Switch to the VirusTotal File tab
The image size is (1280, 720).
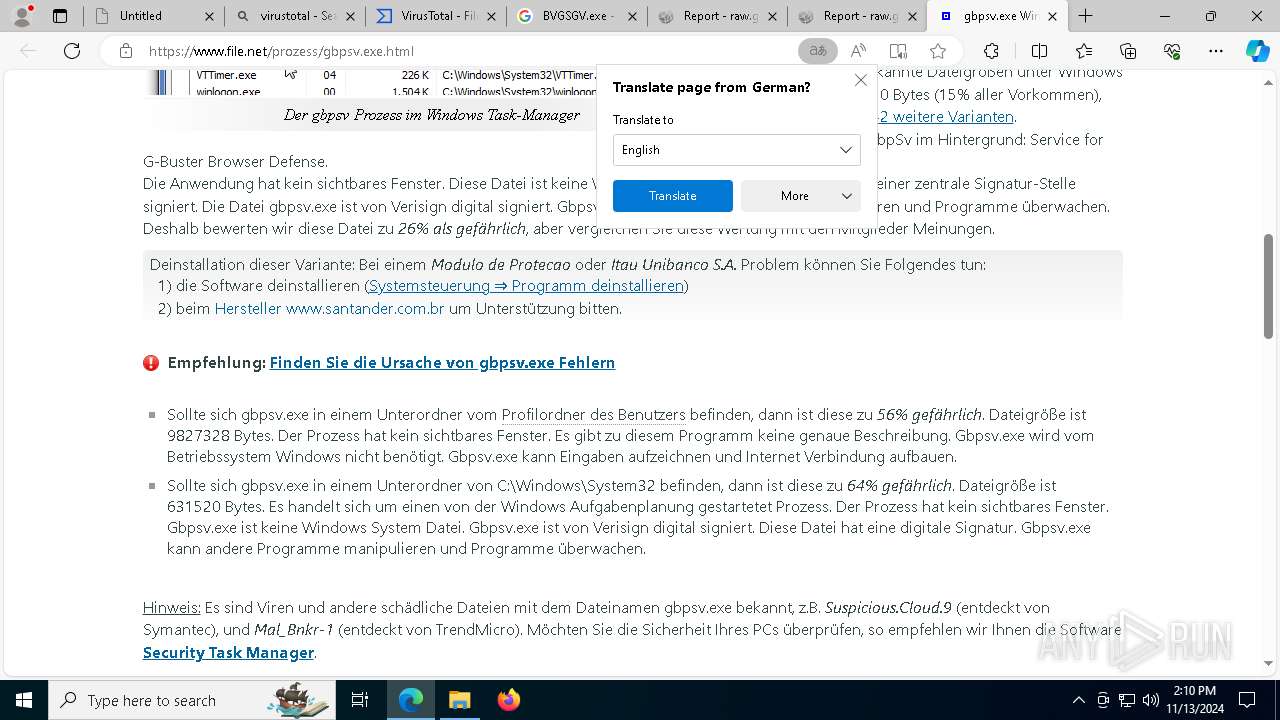pos(435,16)
